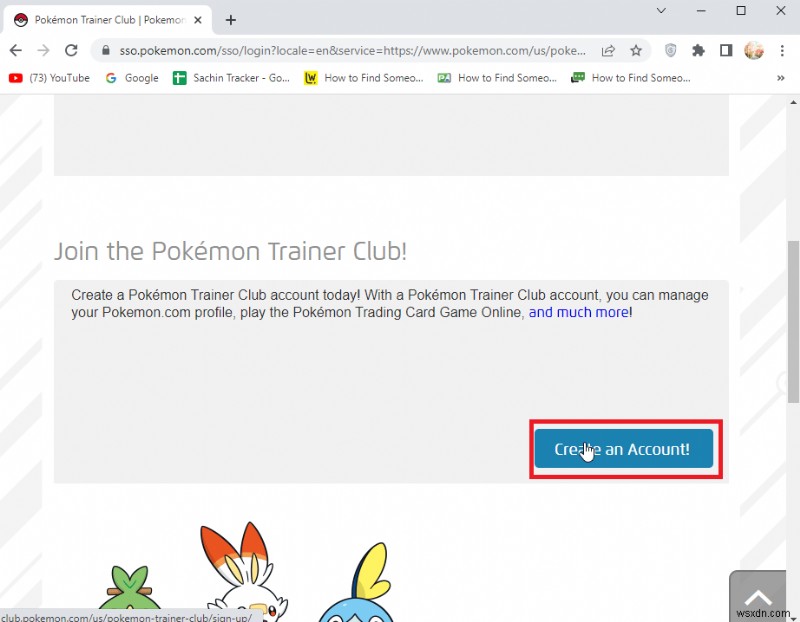Open the shield privacy extension
800x622 pixels.
[x=670, y=51]
